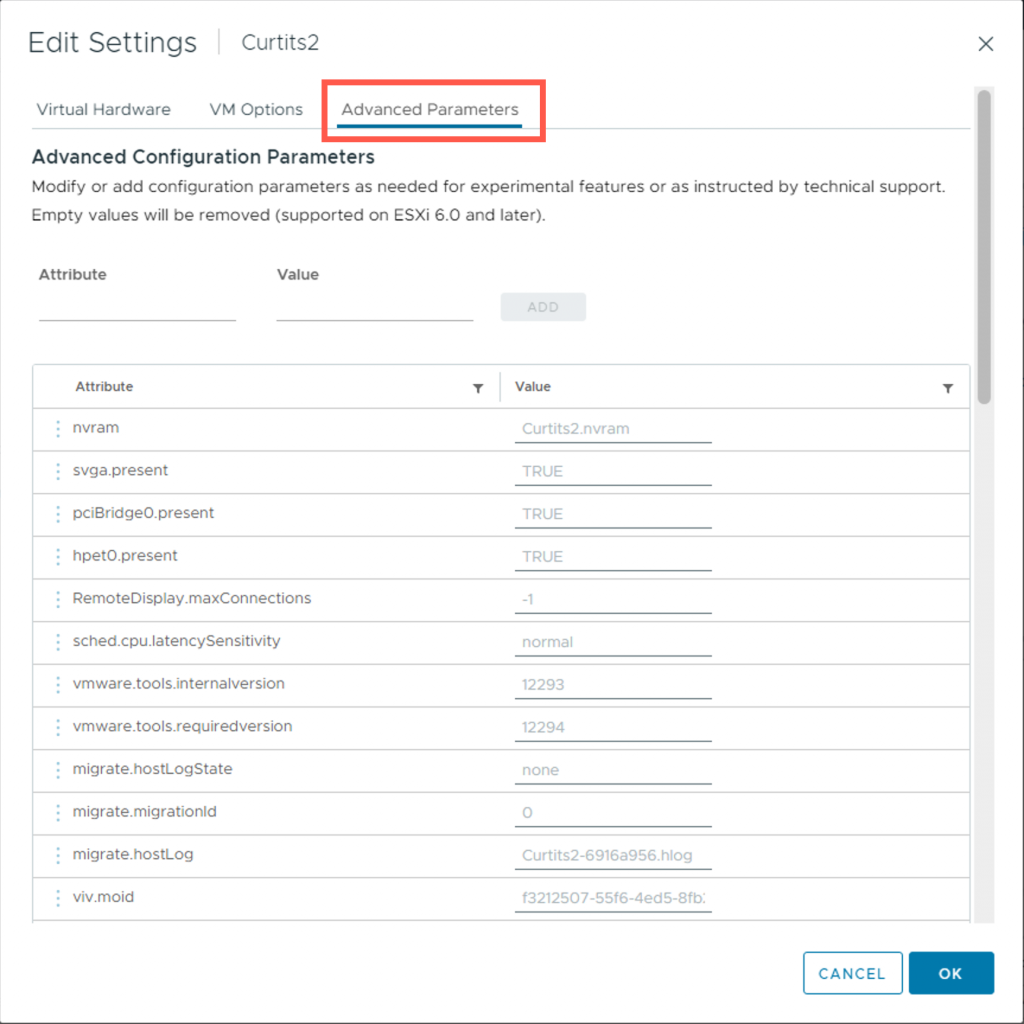Open the row actions menu for svga.present
Screen dimensions: 1024x1024
[58, 472]
